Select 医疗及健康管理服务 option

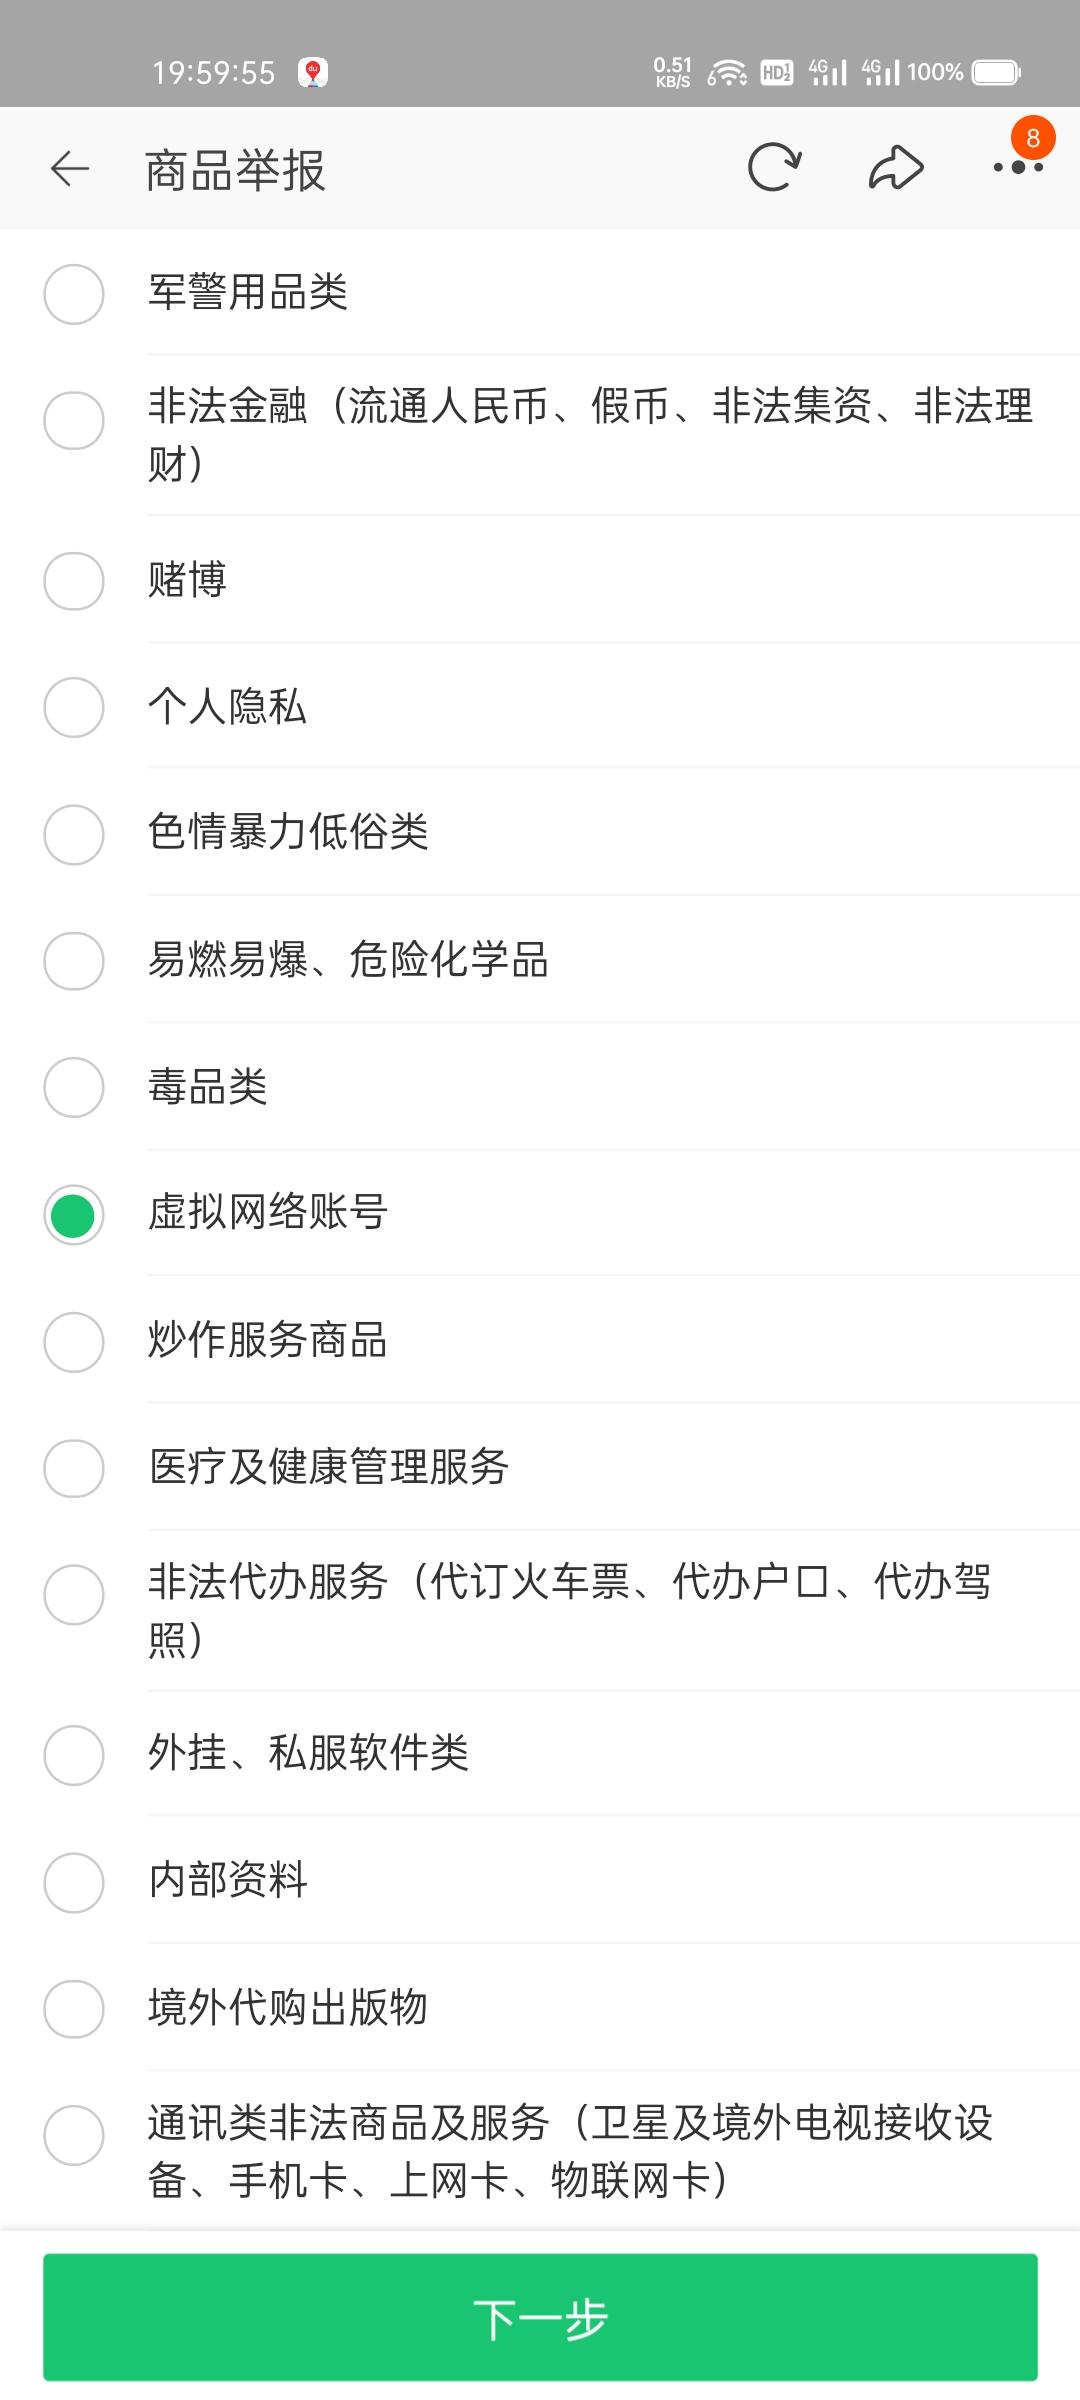point(74,1468)
